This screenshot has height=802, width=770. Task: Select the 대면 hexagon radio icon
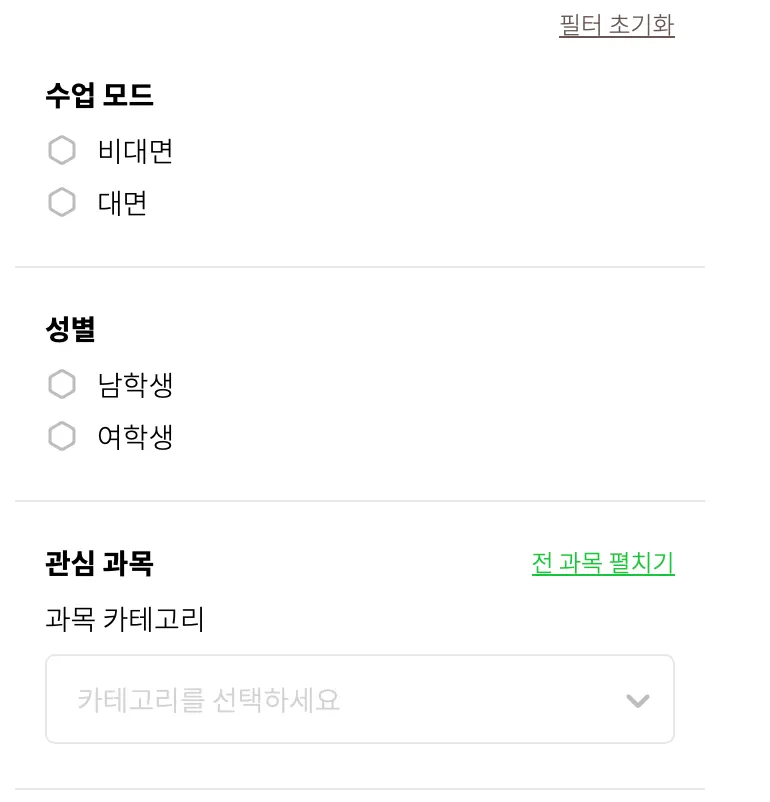[62, 203]
